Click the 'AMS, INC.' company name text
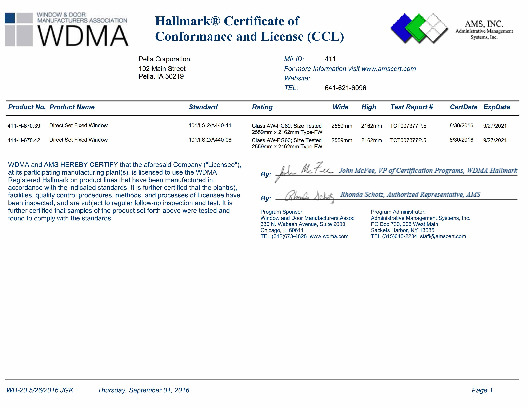Image resolution: width=528 pixels, height=408 pixels. point(484,24)
